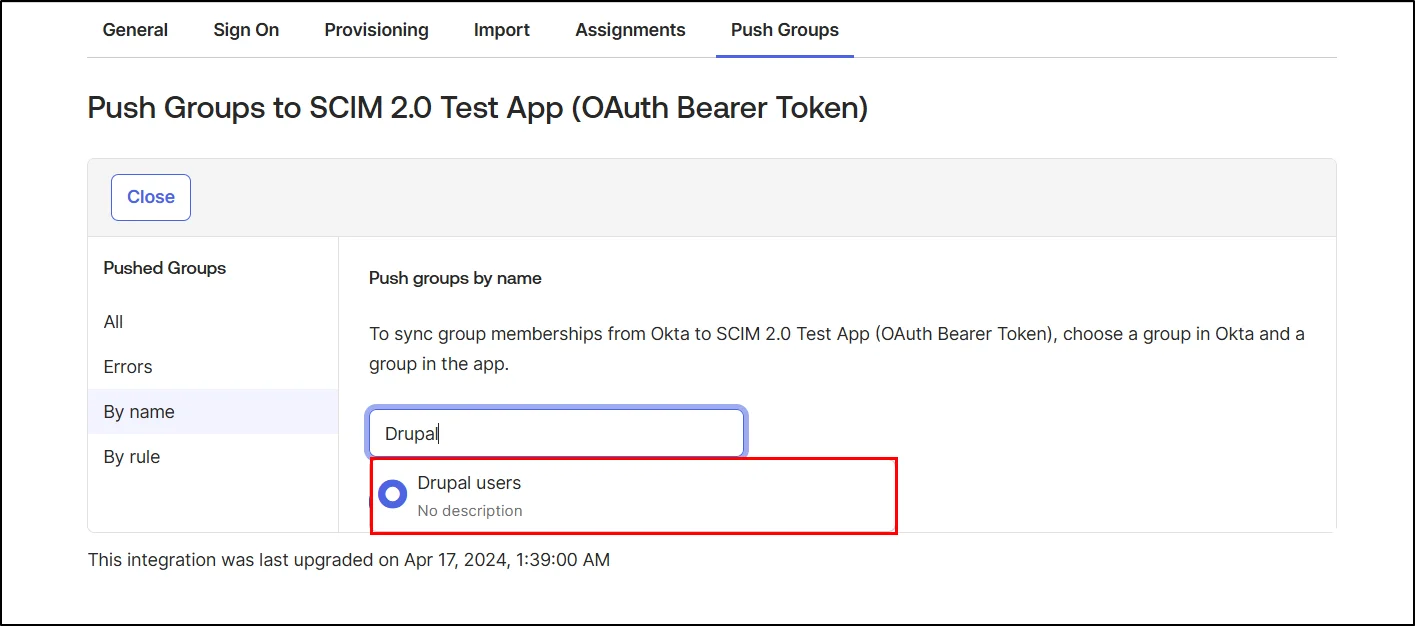Click the Close button
This screenshot has height=626, width=1415.
(x=151, y=197)
